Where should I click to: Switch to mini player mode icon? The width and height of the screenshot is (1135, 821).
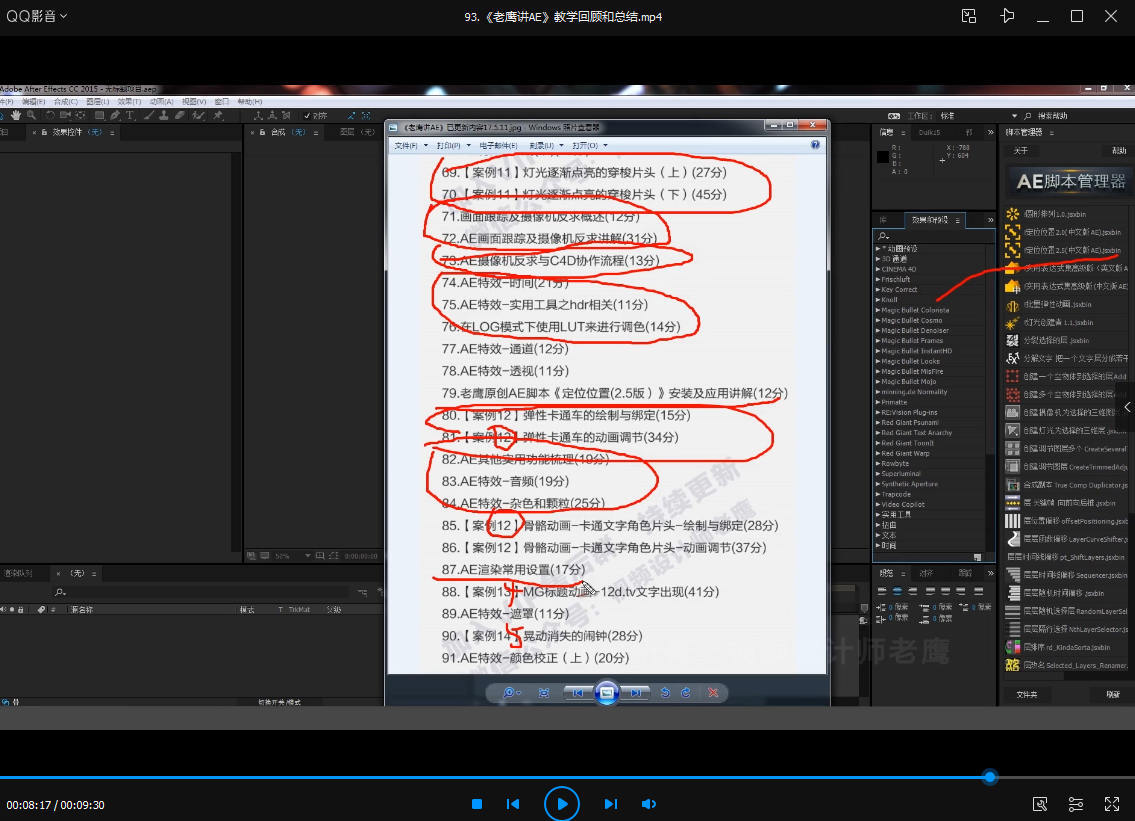coord(968,16)
